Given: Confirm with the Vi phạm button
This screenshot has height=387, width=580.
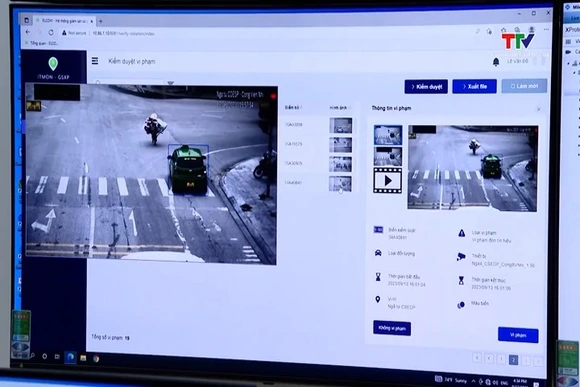Looking at the screenshot, I should click(x=518, y=335).
